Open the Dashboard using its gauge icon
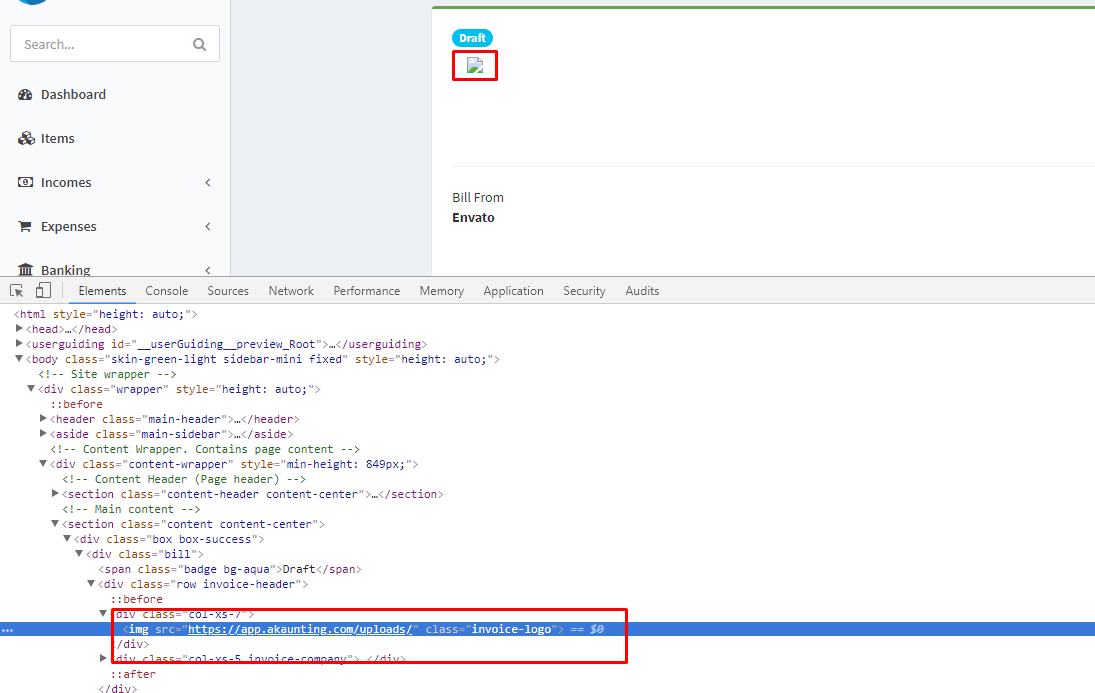Screen dimensions: 1095x693 tap(25, 94)
